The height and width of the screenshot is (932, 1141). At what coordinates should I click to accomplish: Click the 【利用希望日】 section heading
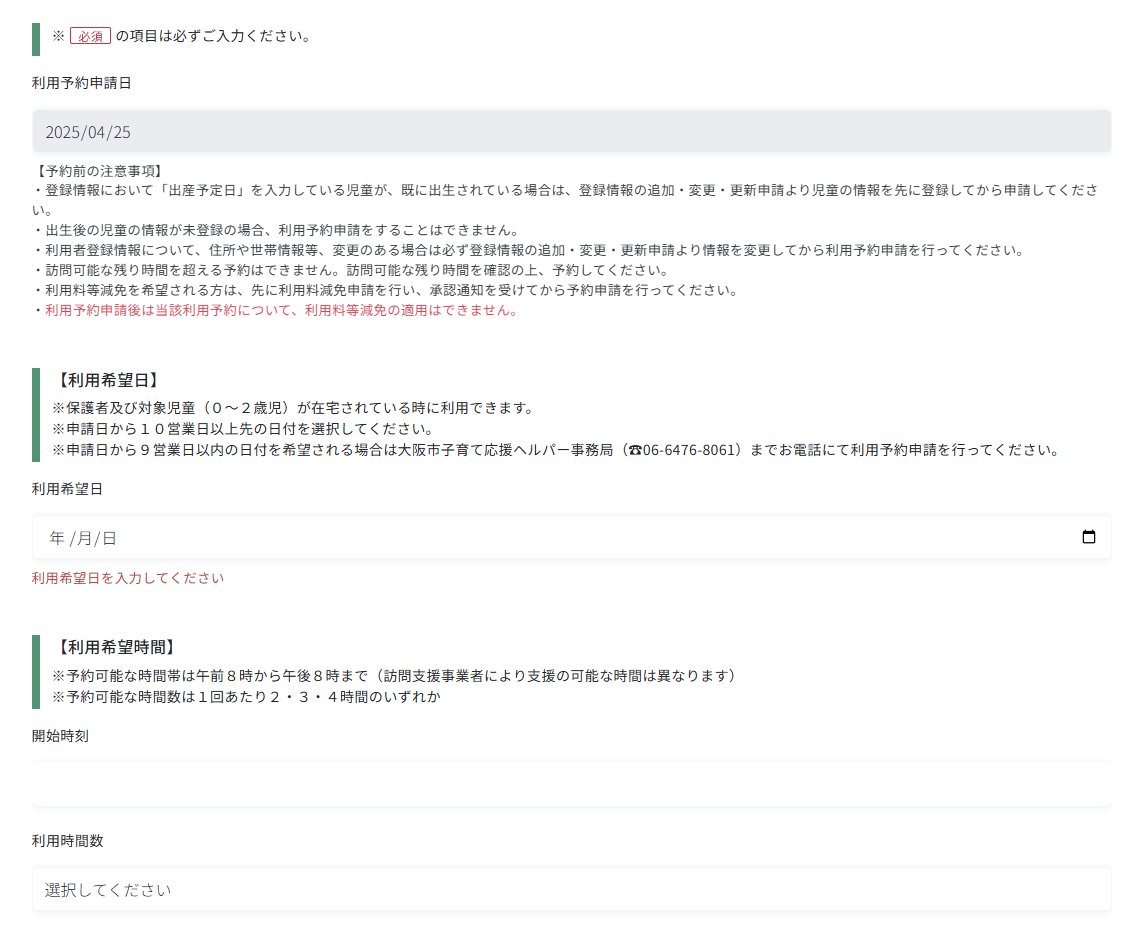[106, 380]
